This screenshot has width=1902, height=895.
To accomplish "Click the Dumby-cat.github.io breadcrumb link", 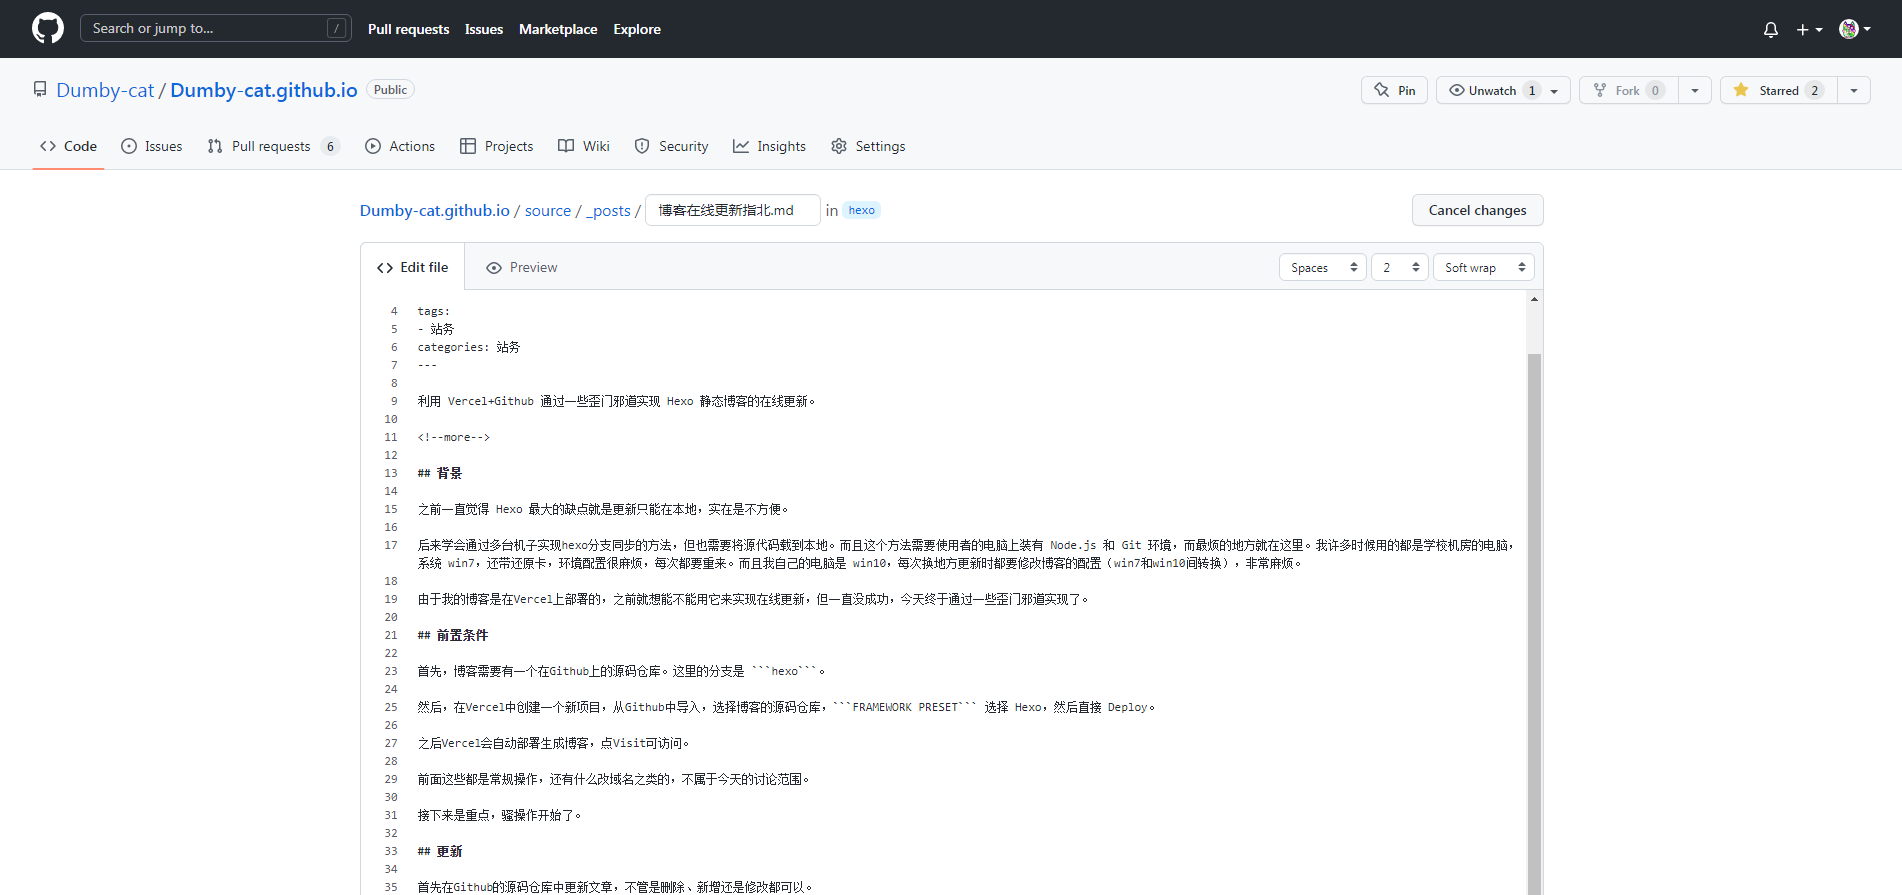I will point(435,210).
